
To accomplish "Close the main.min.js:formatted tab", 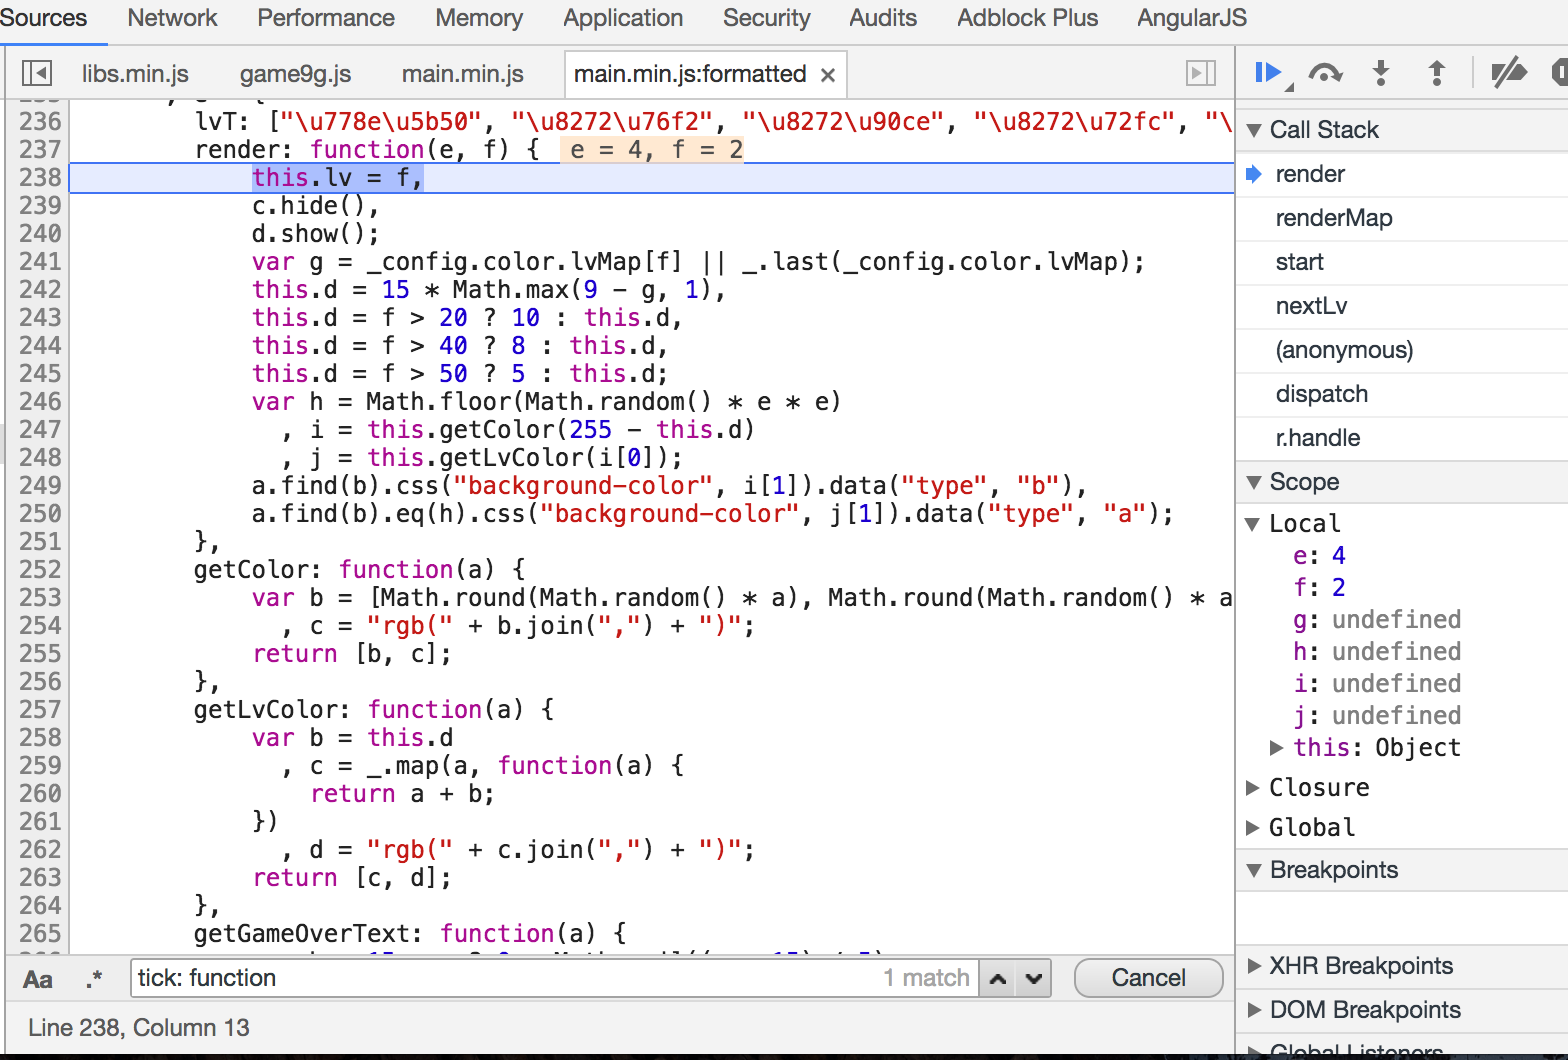I will point(828,75).
